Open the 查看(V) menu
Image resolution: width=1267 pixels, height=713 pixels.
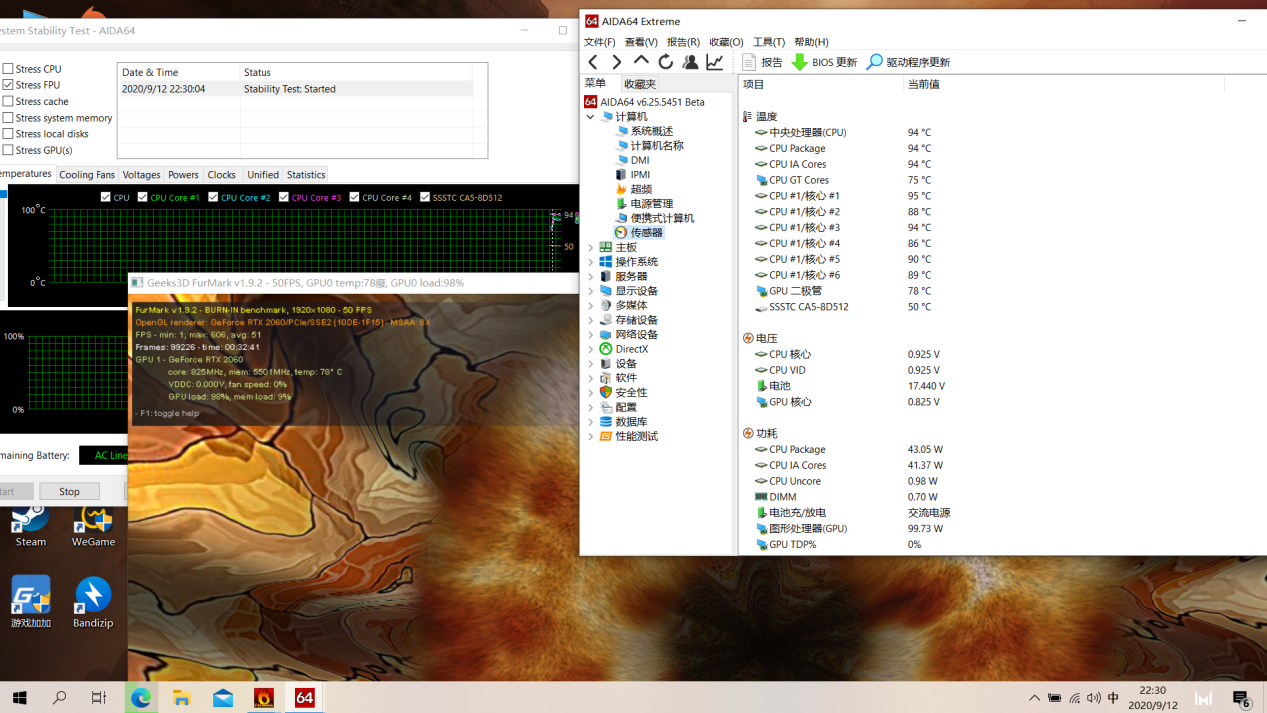(641, 42)
